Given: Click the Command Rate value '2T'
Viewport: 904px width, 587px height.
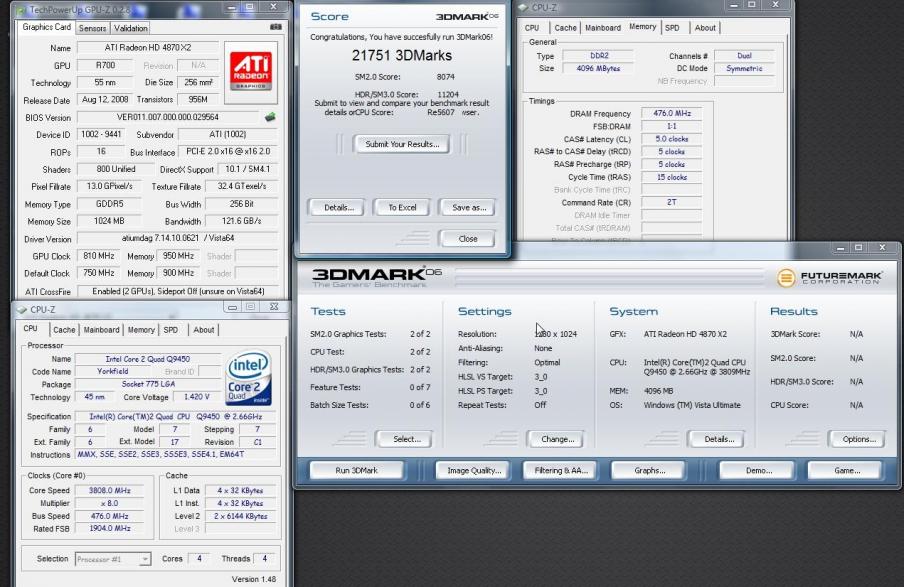Looking at the screenshot, I should [x=672, y=202].
